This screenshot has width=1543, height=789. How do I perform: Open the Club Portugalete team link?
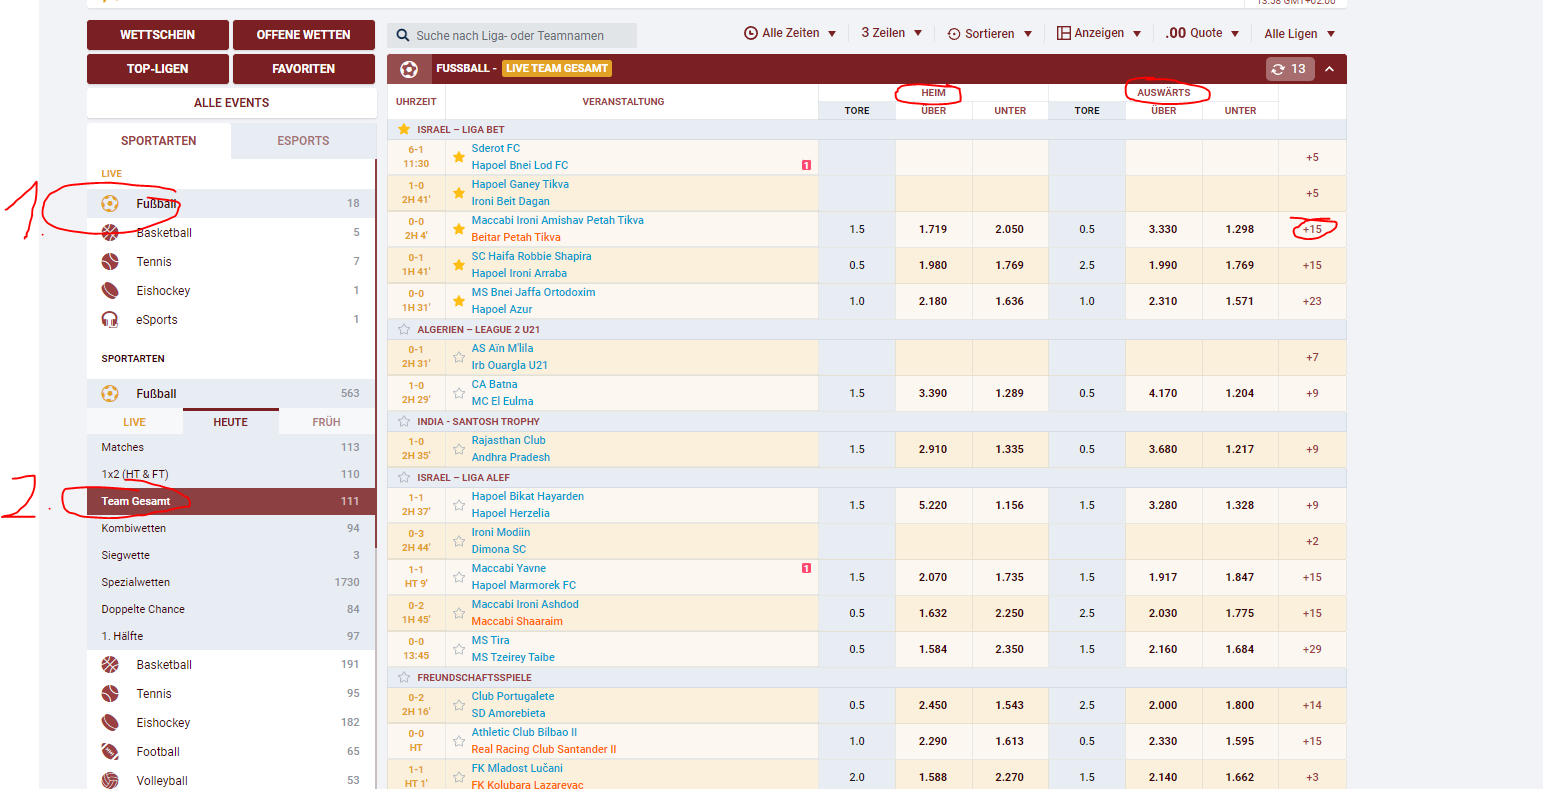(513, 696)
